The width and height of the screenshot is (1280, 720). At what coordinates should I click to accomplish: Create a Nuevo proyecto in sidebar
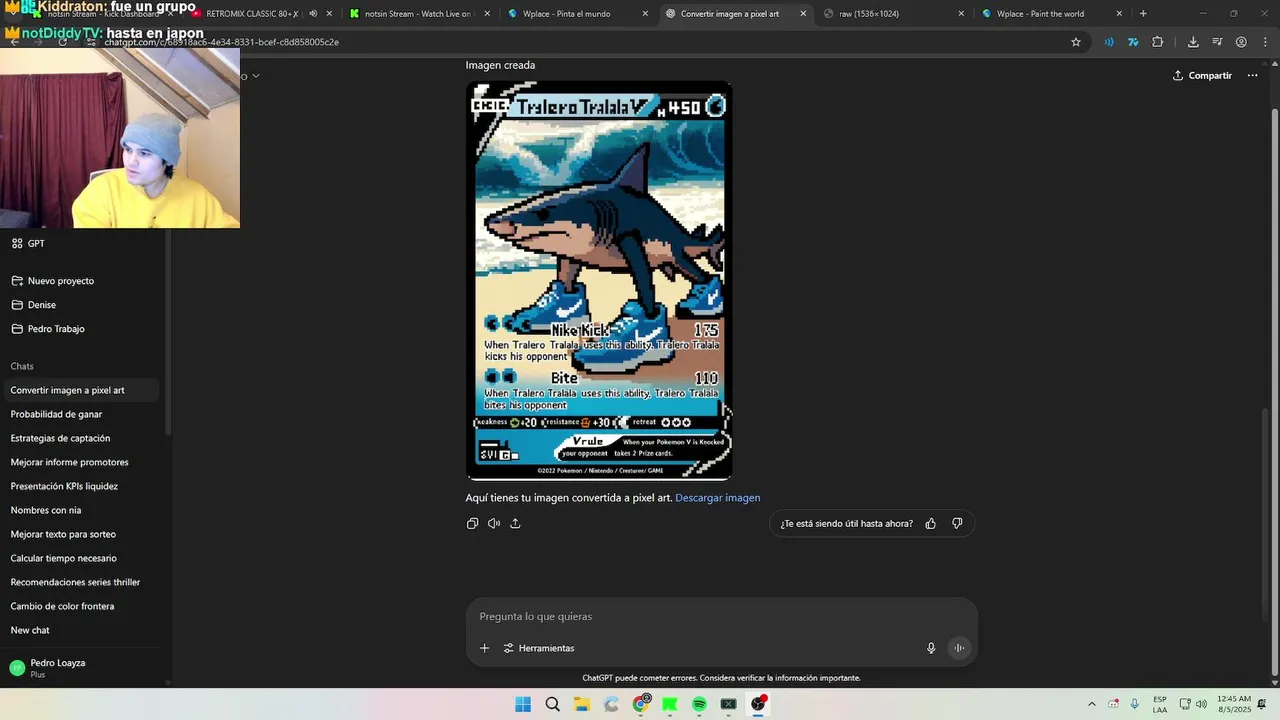(53, 281)
